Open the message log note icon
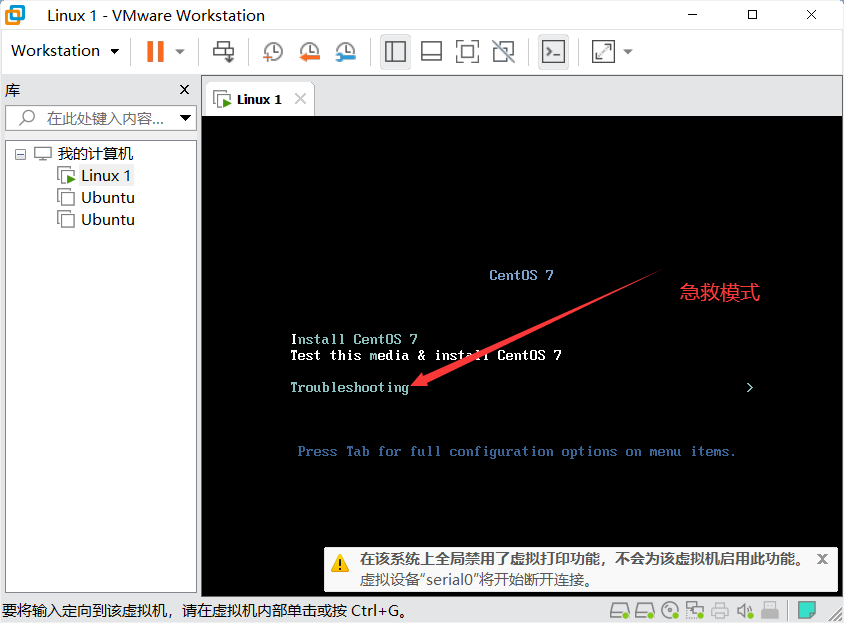 pyautogui.click(x=806, y=611)
